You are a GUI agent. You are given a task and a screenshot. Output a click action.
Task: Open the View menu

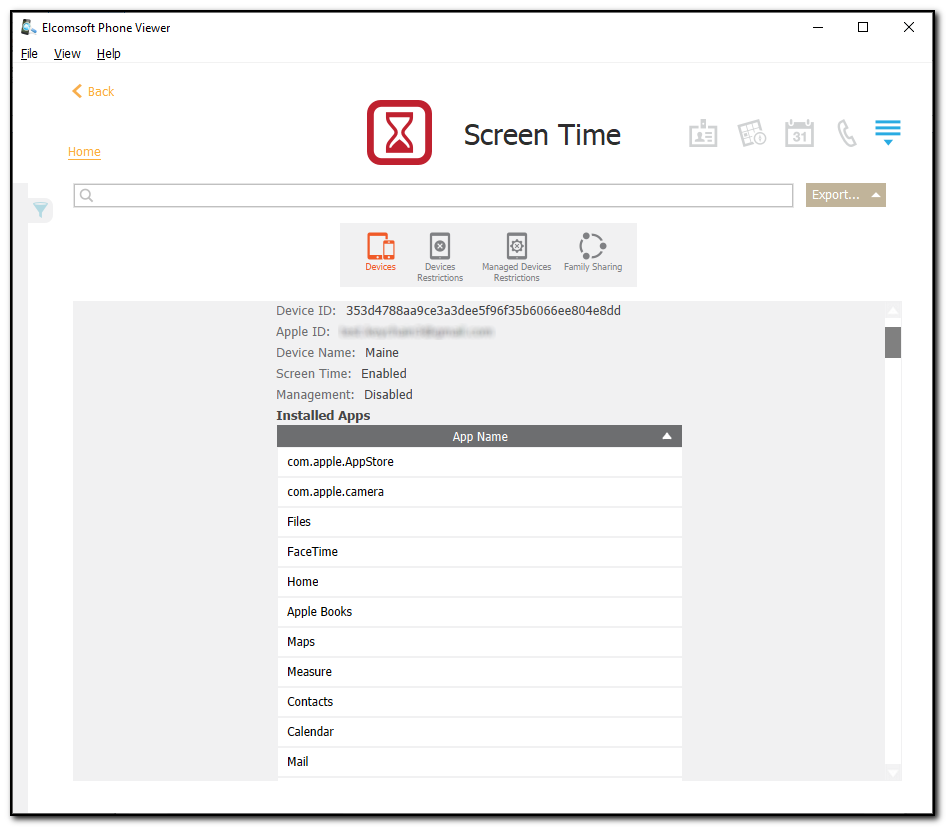pyautogui.click(x=66, y=53)
